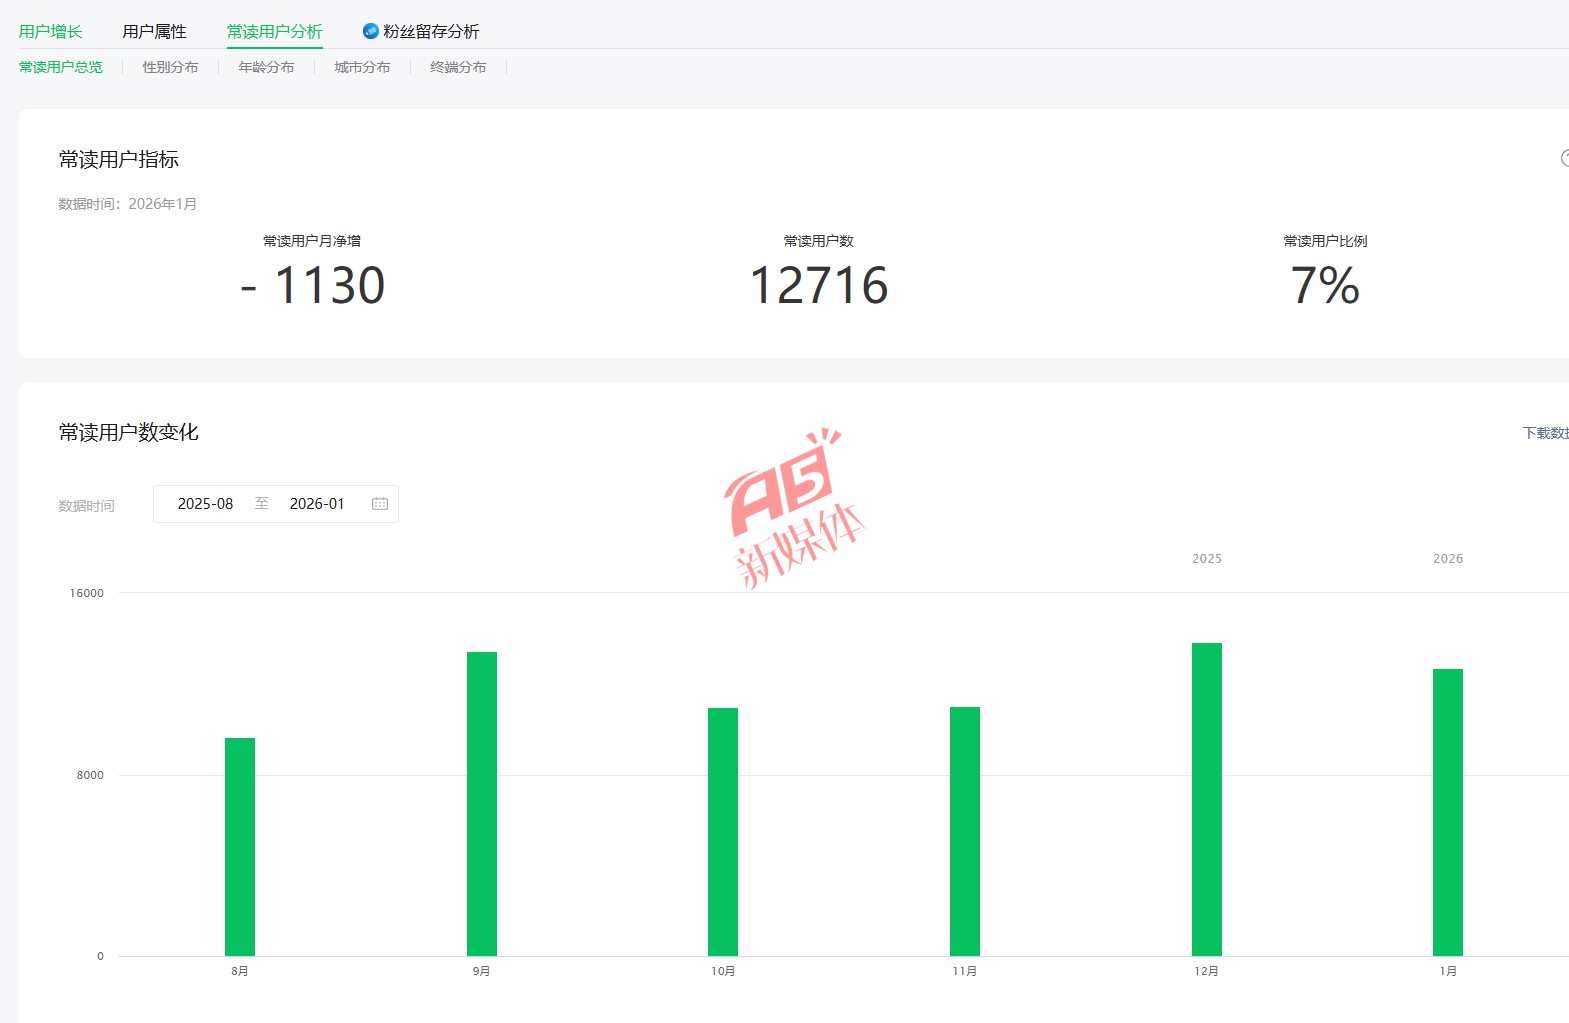1569x1023 pixels.
Task: Select the 常读用户分析 tab
Action: click(x=274, y=31)
